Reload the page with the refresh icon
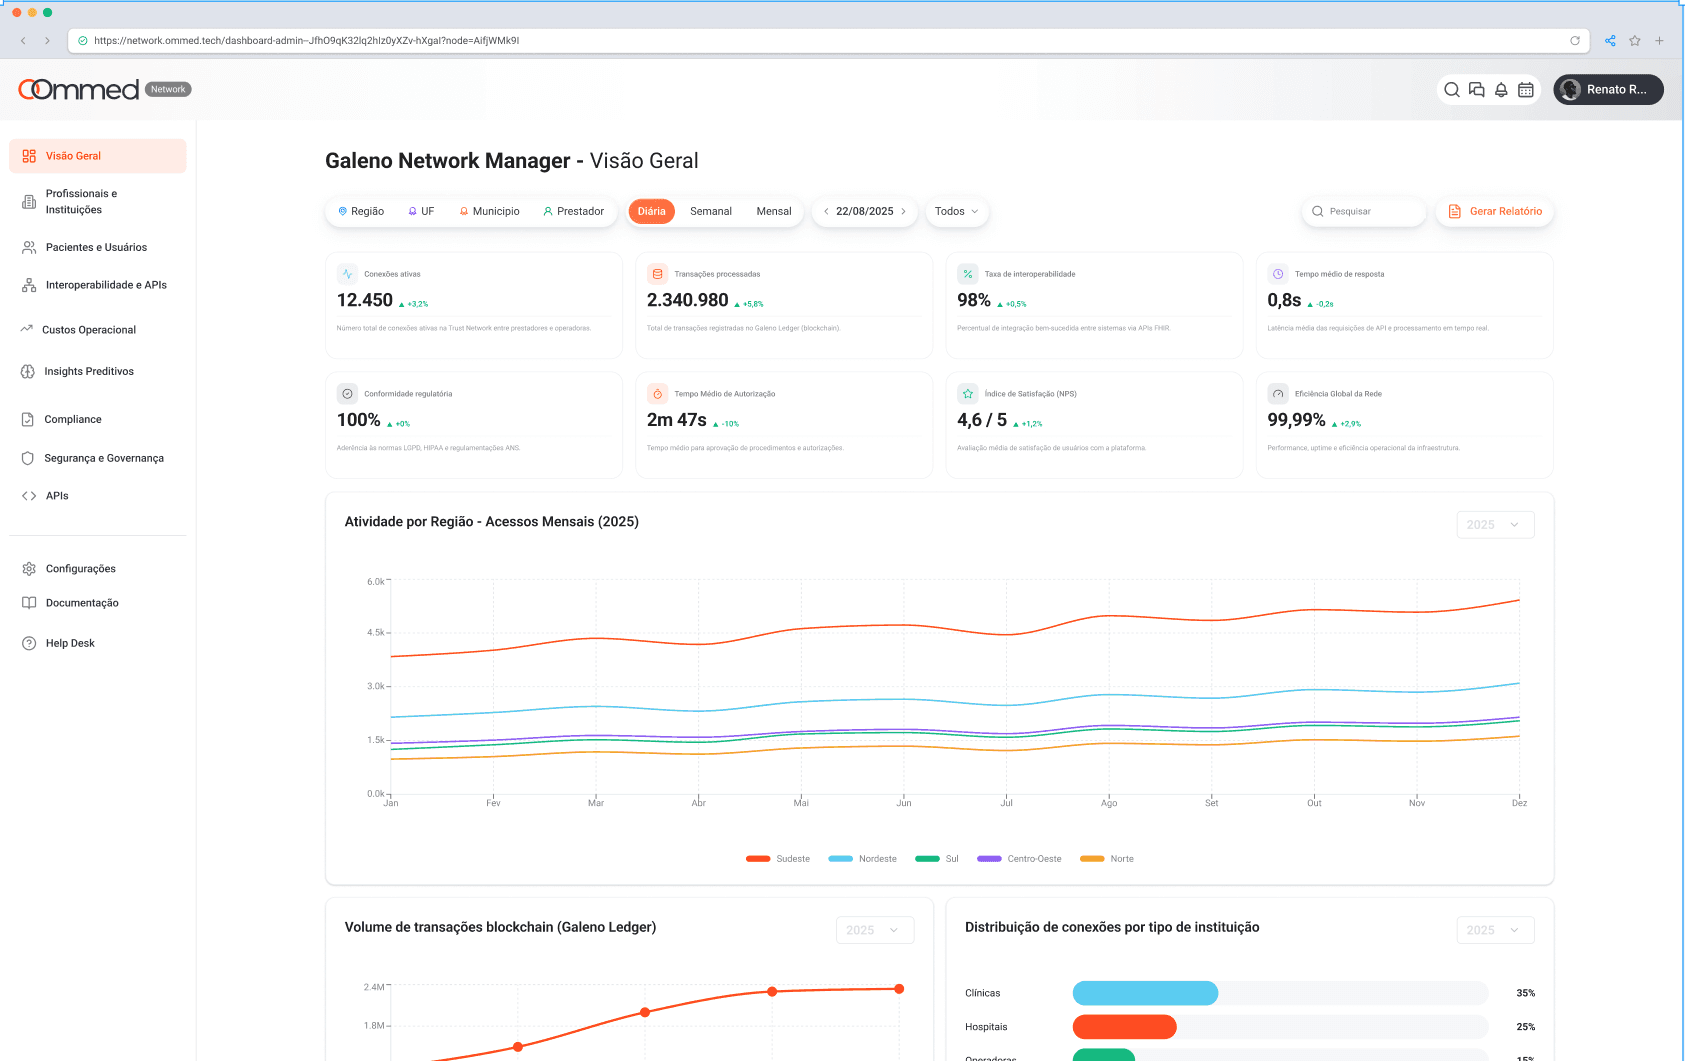 tap(1575, 41)
